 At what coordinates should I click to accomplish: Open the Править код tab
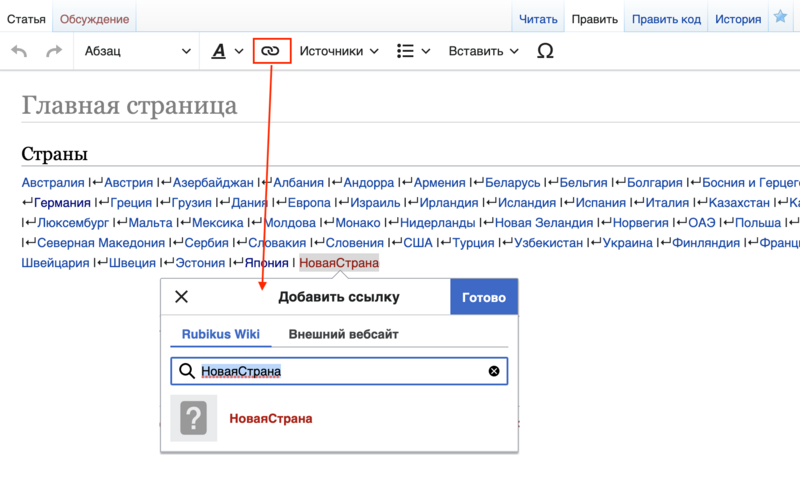pos(666,19)
